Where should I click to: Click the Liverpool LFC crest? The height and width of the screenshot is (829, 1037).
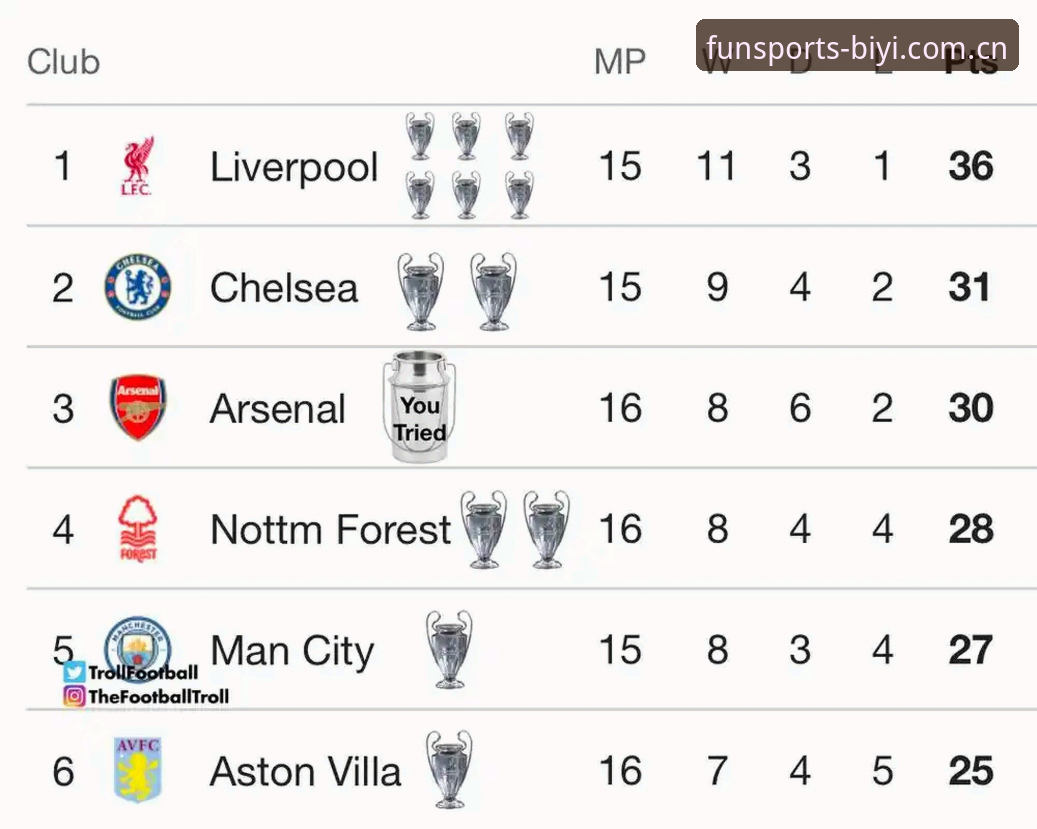coord(138,166)
